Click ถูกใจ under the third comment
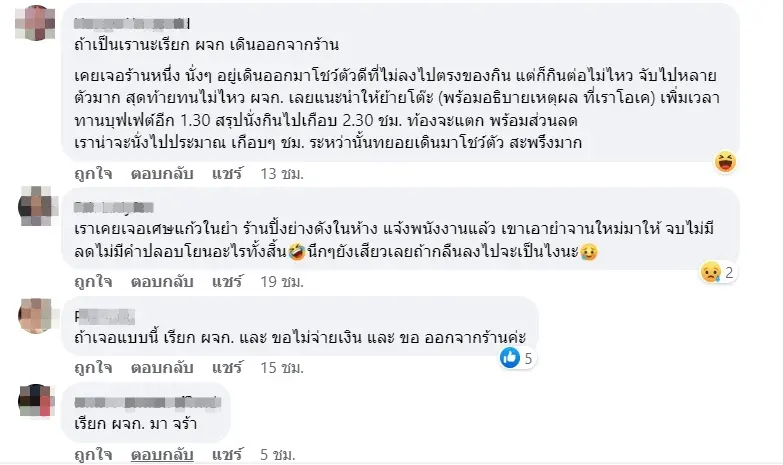Image resolution: width=783 pixels, height=465 pixels. pyautogui.click(x=94, y=367)
